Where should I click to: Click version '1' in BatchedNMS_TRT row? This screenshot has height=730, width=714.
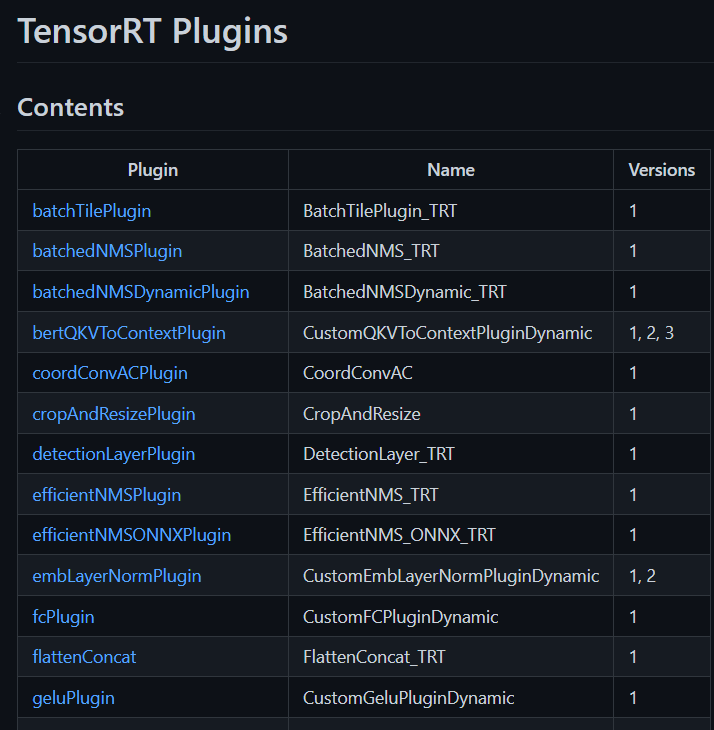point(633,251)
